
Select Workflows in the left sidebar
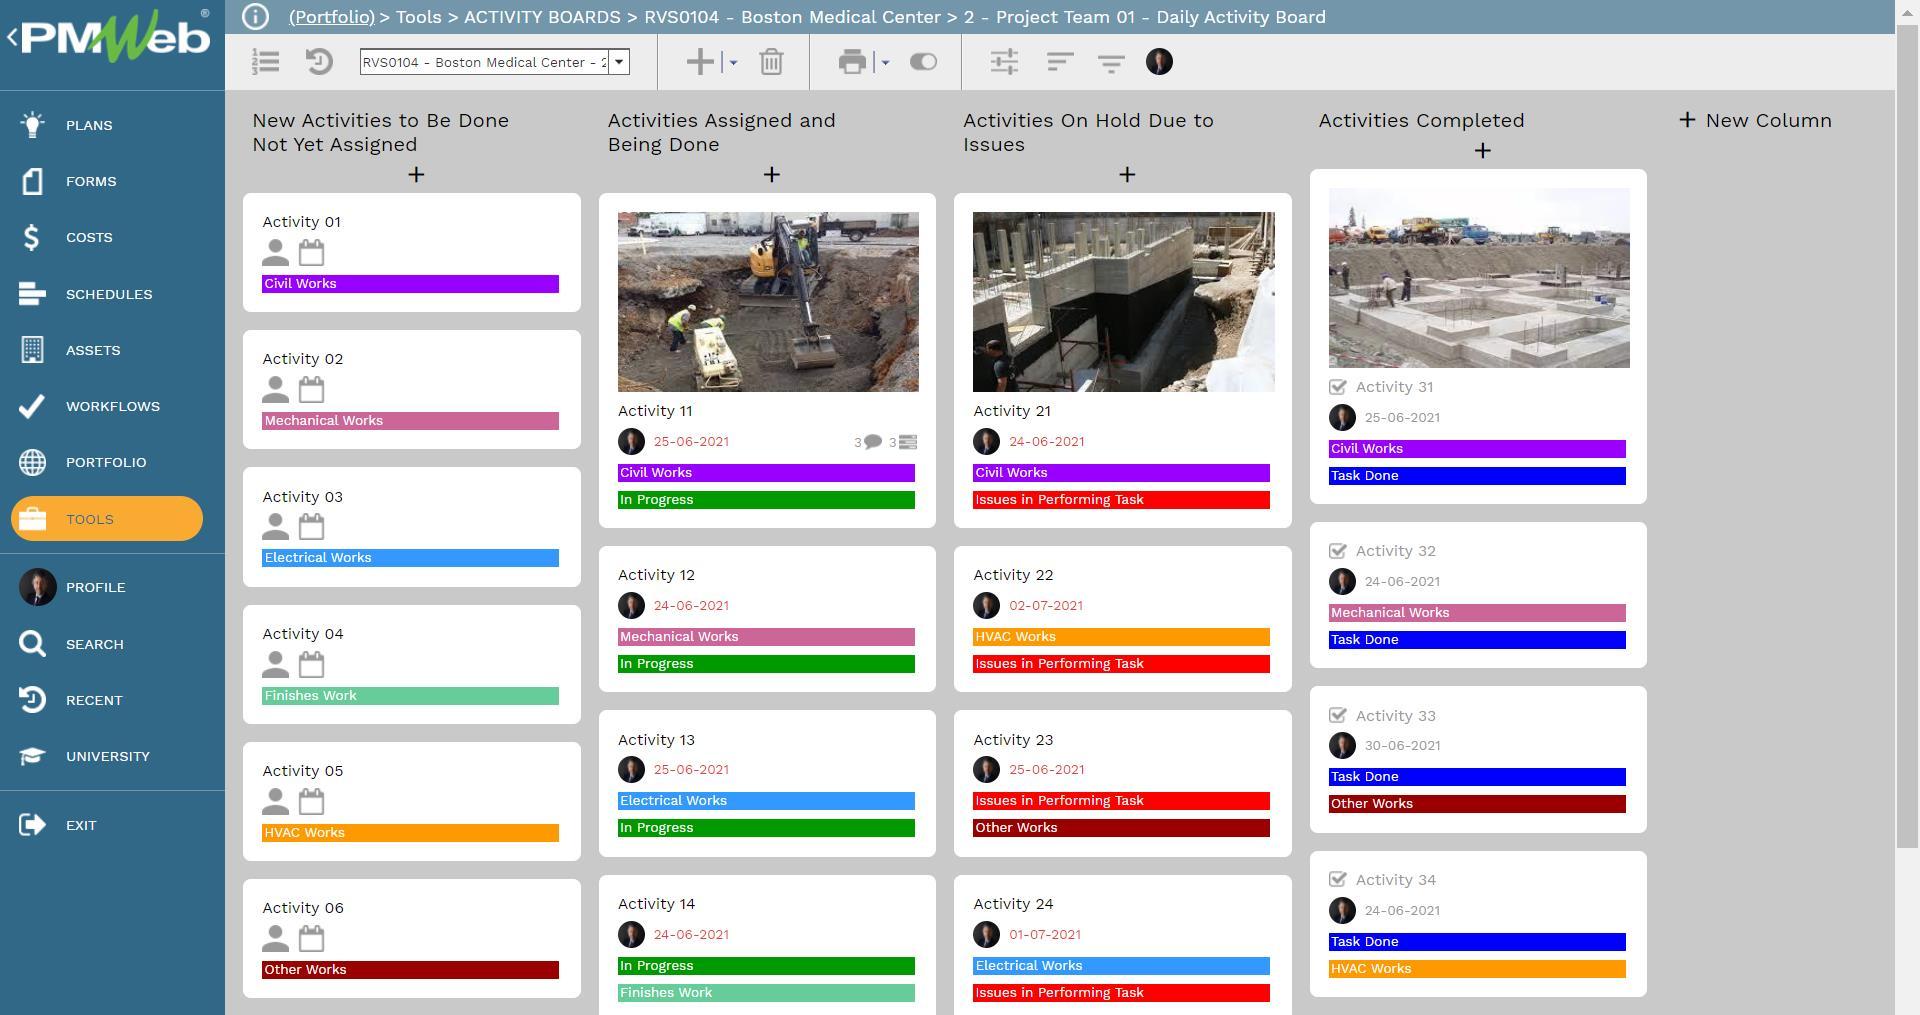[x=112, y=406]
